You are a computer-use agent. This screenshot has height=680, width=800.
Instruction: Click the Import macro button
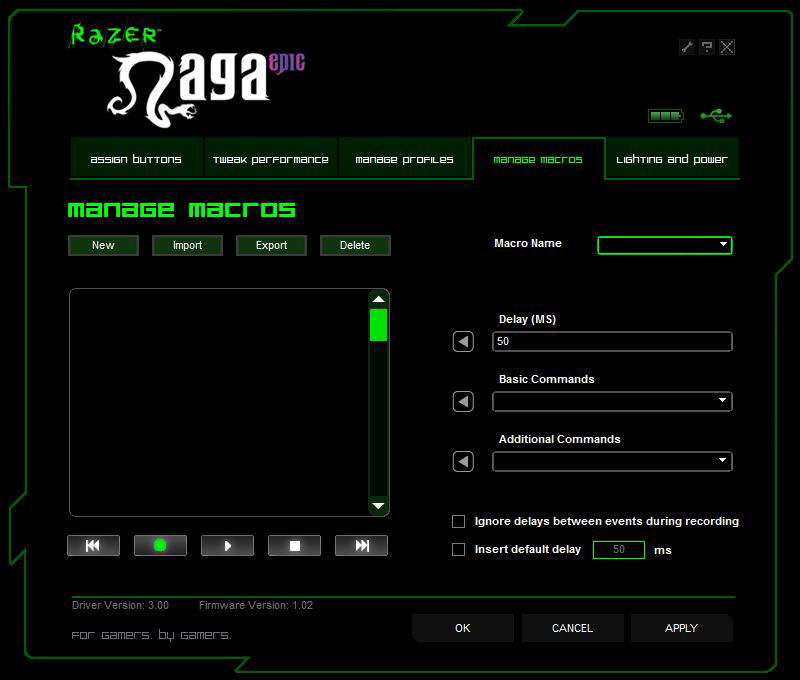[187, 245]
